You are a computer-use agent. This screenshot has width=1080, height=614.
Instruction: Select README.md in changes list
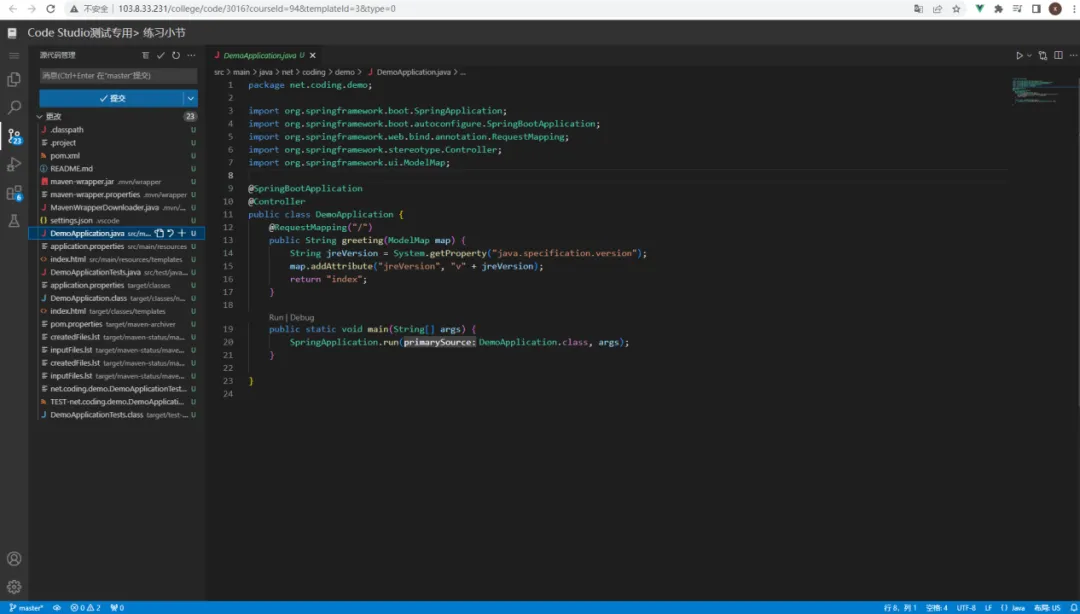[x=117, y=169]
